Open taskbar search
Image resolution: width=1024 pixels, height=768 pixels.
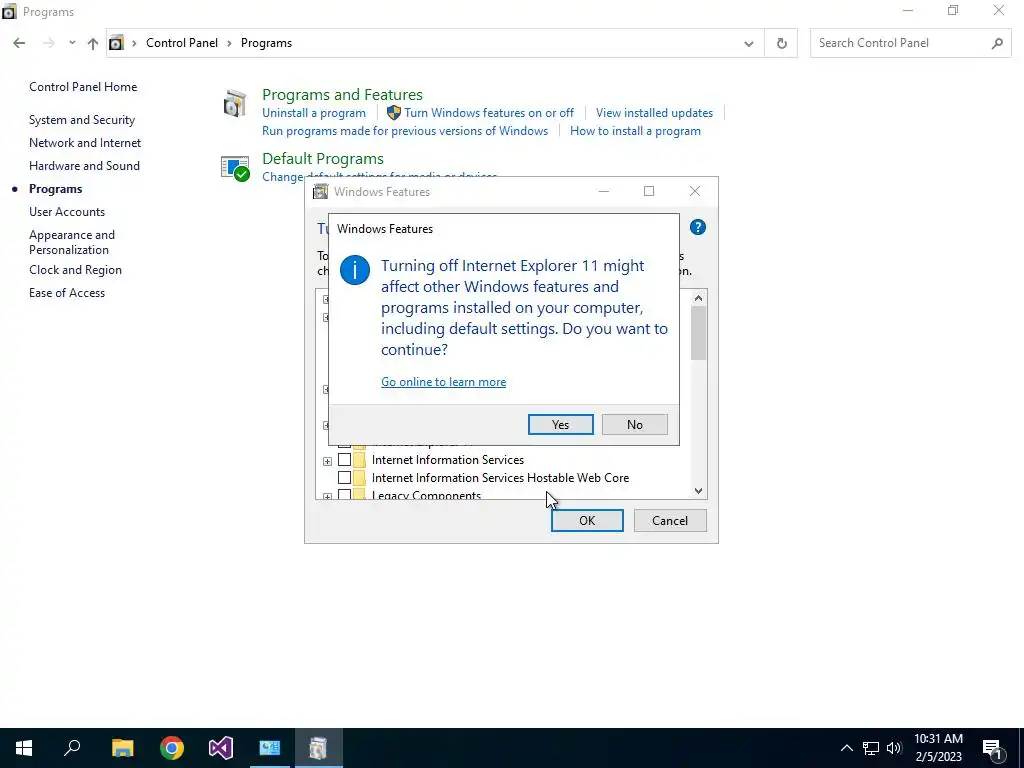point(72,748)
